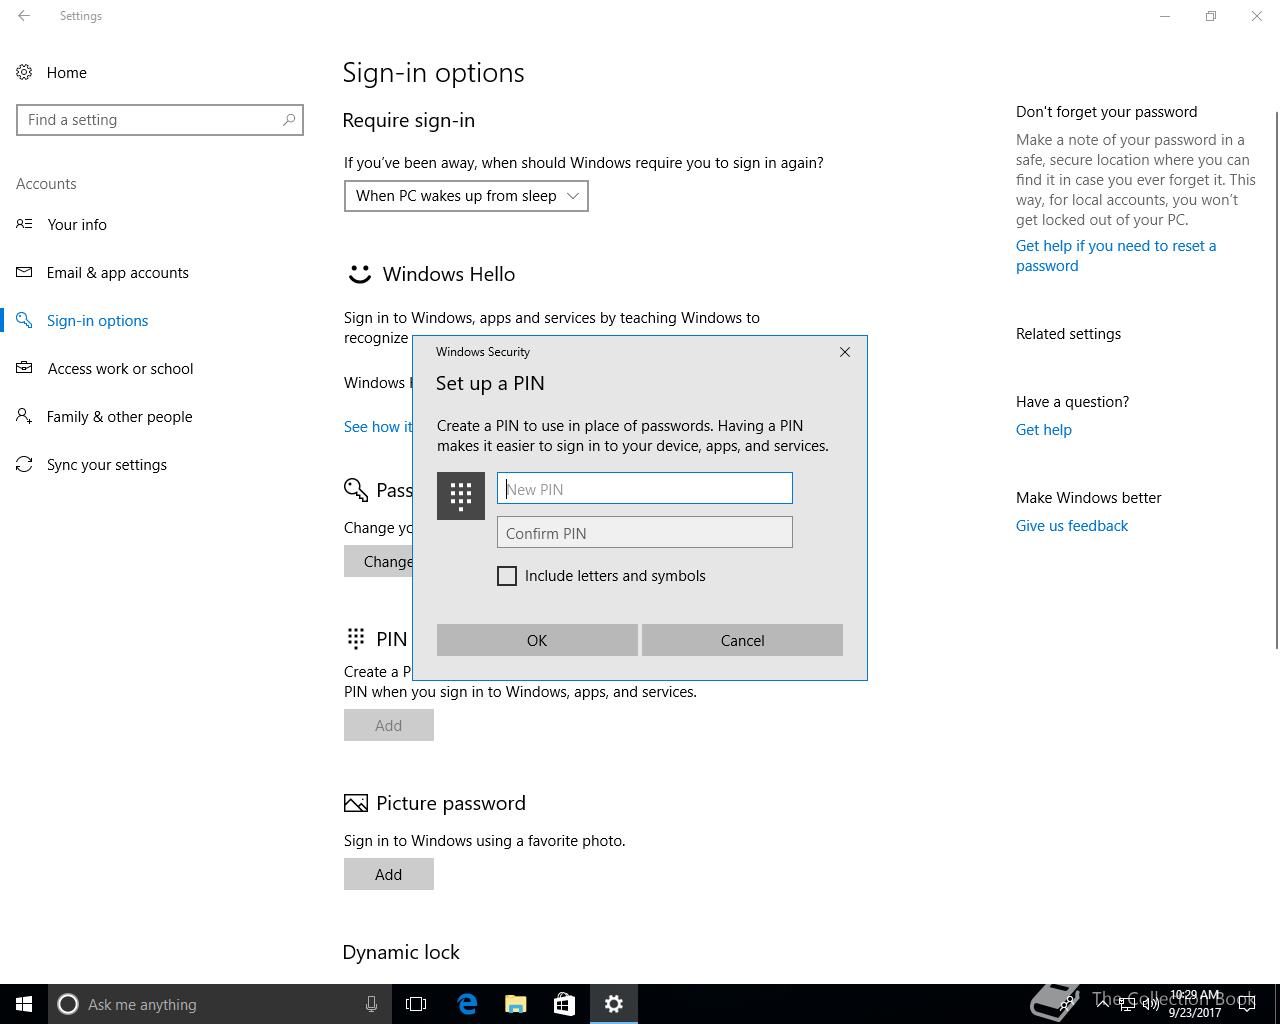Screen dimensions: 1280x1024
Task: Open the Give us feedback link
Action: tap(1072, 526)
